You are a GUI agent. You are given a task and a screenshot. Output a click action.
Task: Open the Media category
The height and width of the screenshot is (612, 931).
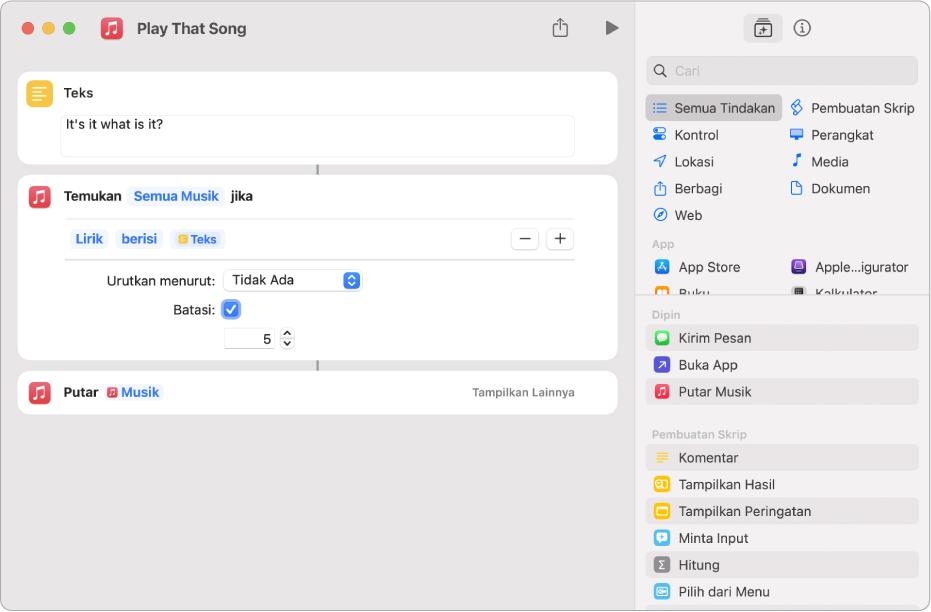coord(819,161)
